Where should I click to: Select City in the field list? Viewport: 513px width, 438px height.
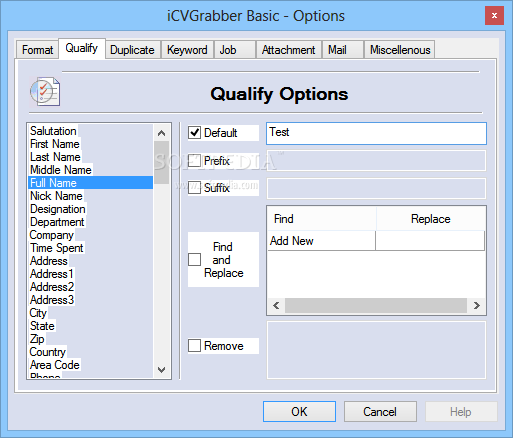90,313
